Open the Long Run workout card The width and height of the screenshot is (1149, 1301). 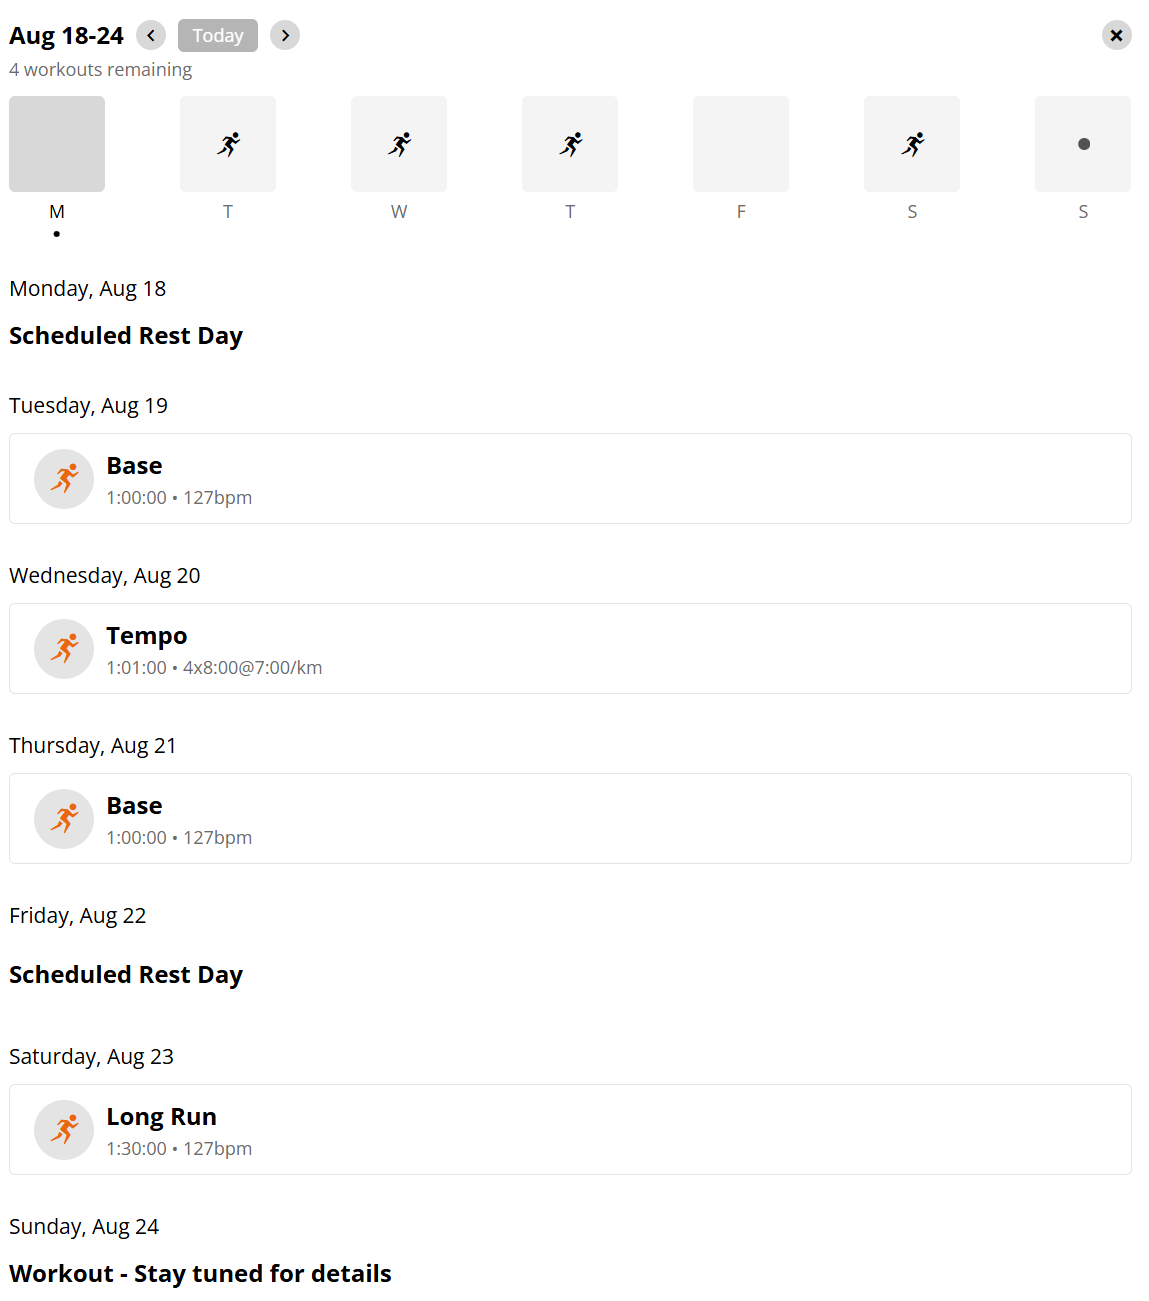[x=570, y=1130]
